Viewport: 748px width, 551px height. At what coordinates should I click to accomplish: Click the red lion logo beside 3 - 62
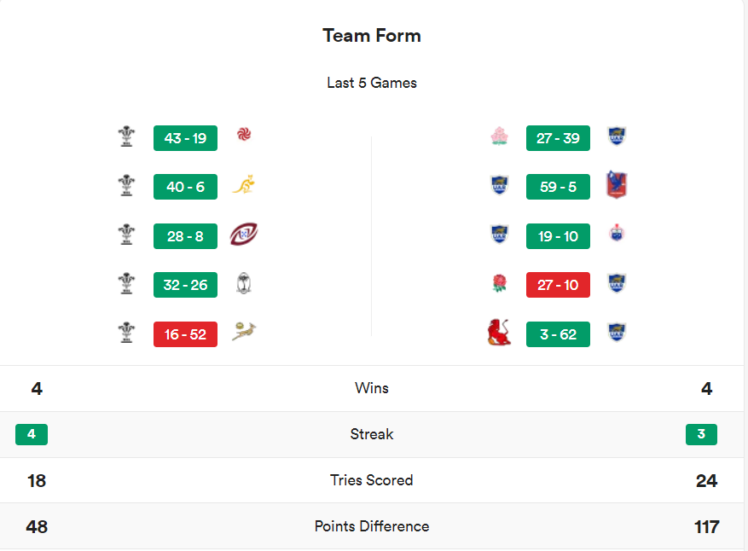pos(499,332)
